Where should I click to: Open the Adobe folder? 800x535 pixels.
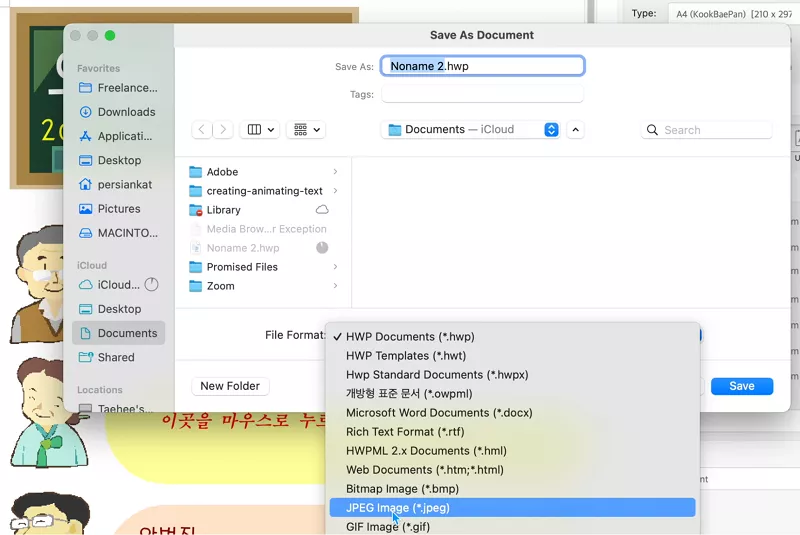(264, 172)
